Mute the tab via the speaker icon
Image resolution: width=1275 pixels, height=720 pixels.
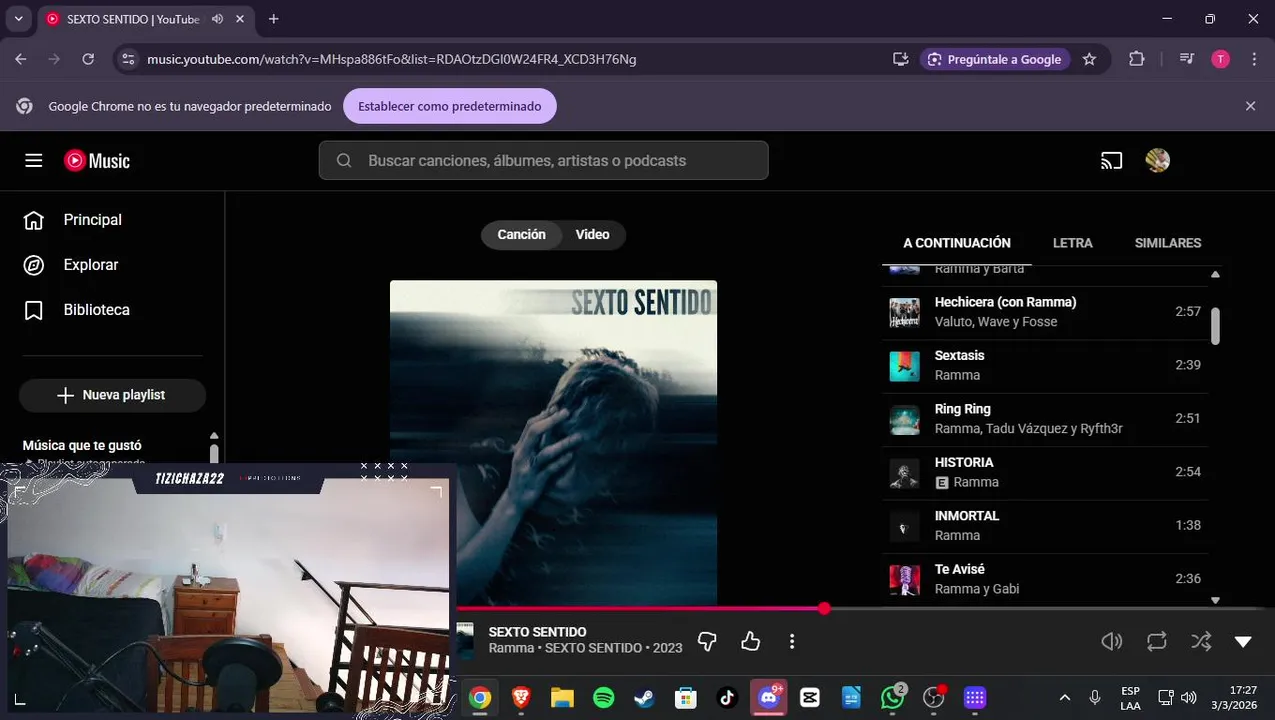pos(217,19)
